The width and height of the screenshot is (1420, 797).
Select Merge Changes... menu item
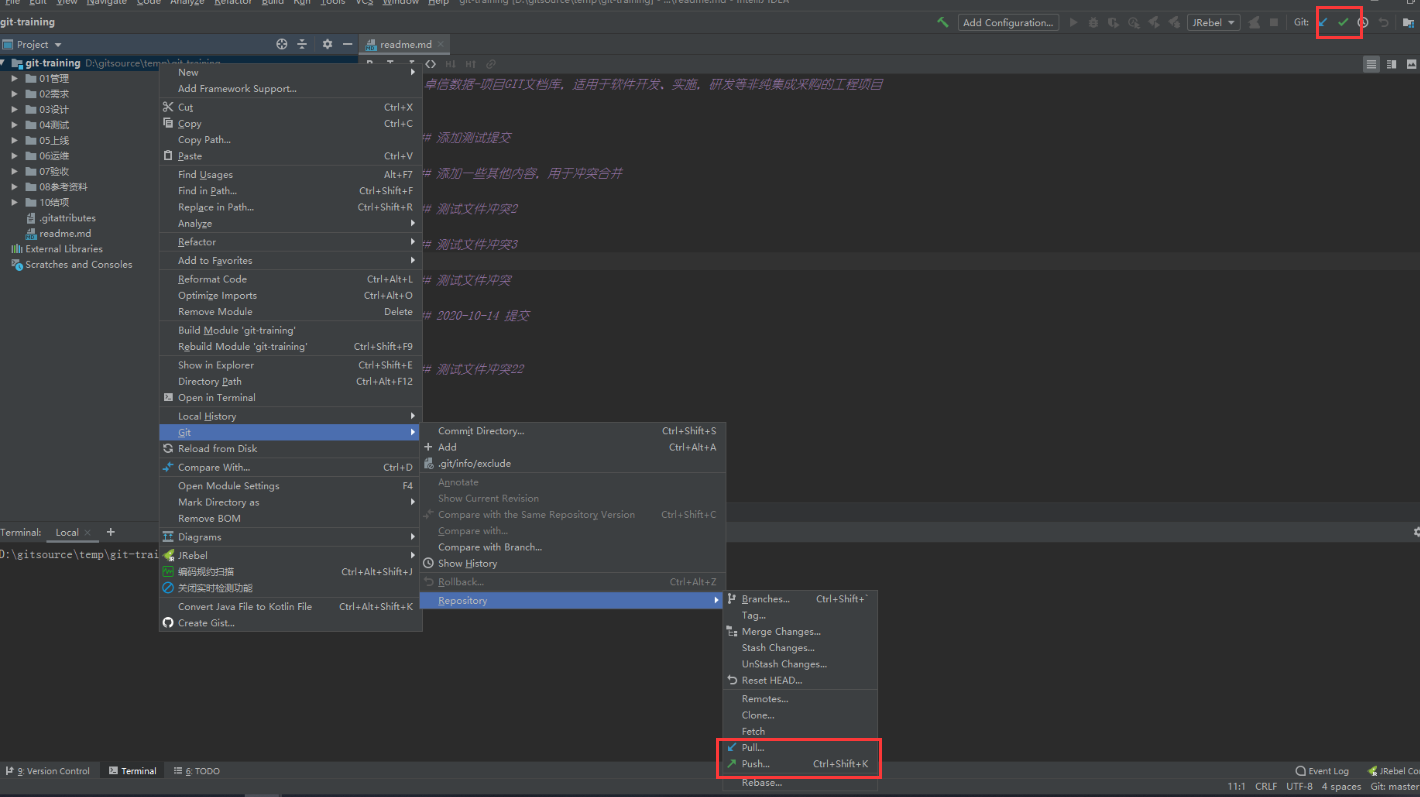(800, 632)
